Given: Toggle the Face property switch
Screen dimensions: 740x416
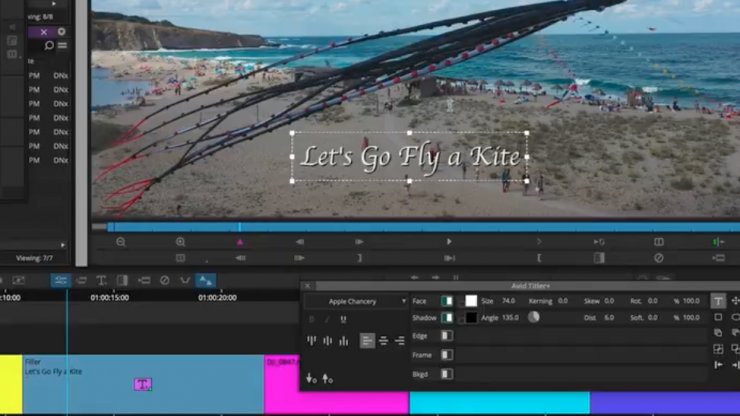Looking at the screenshot, I should pos(447,301).
